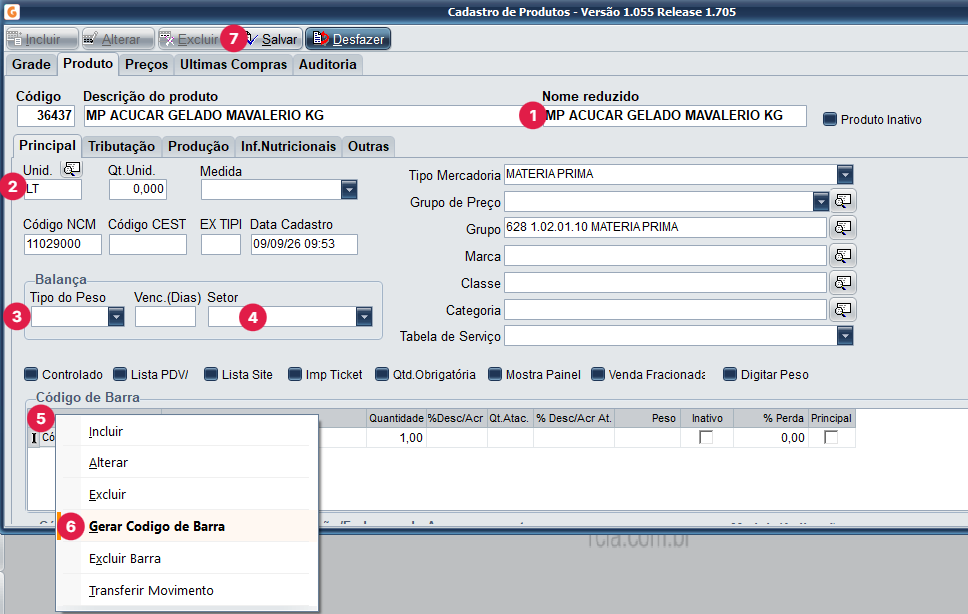968x614 pixels.
Task: Open the Grupo de Preço dropdown arrow
Action: (820, 201)
